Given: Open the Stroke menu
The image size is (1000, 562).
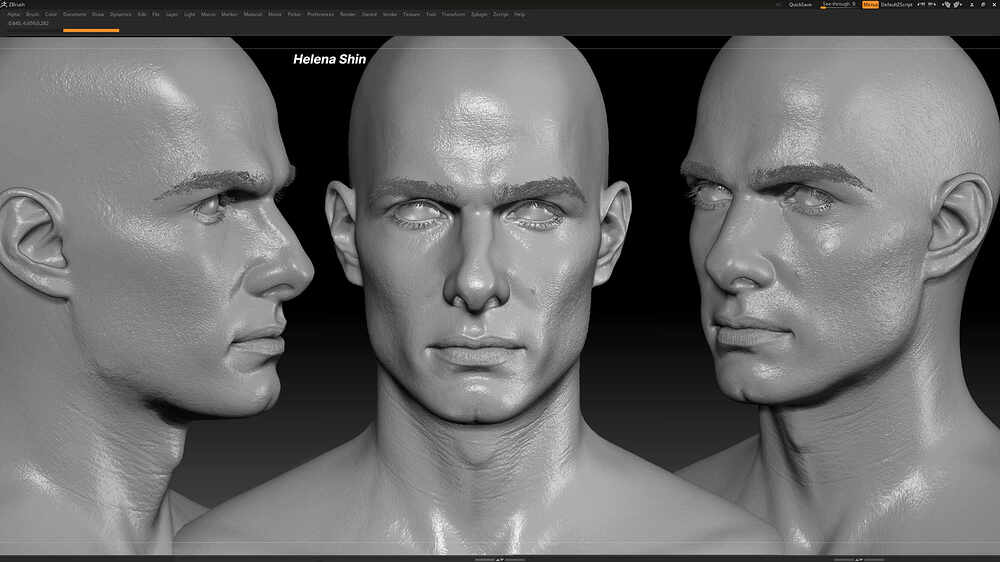Looking at the screenshot, I should coord(390,14).
